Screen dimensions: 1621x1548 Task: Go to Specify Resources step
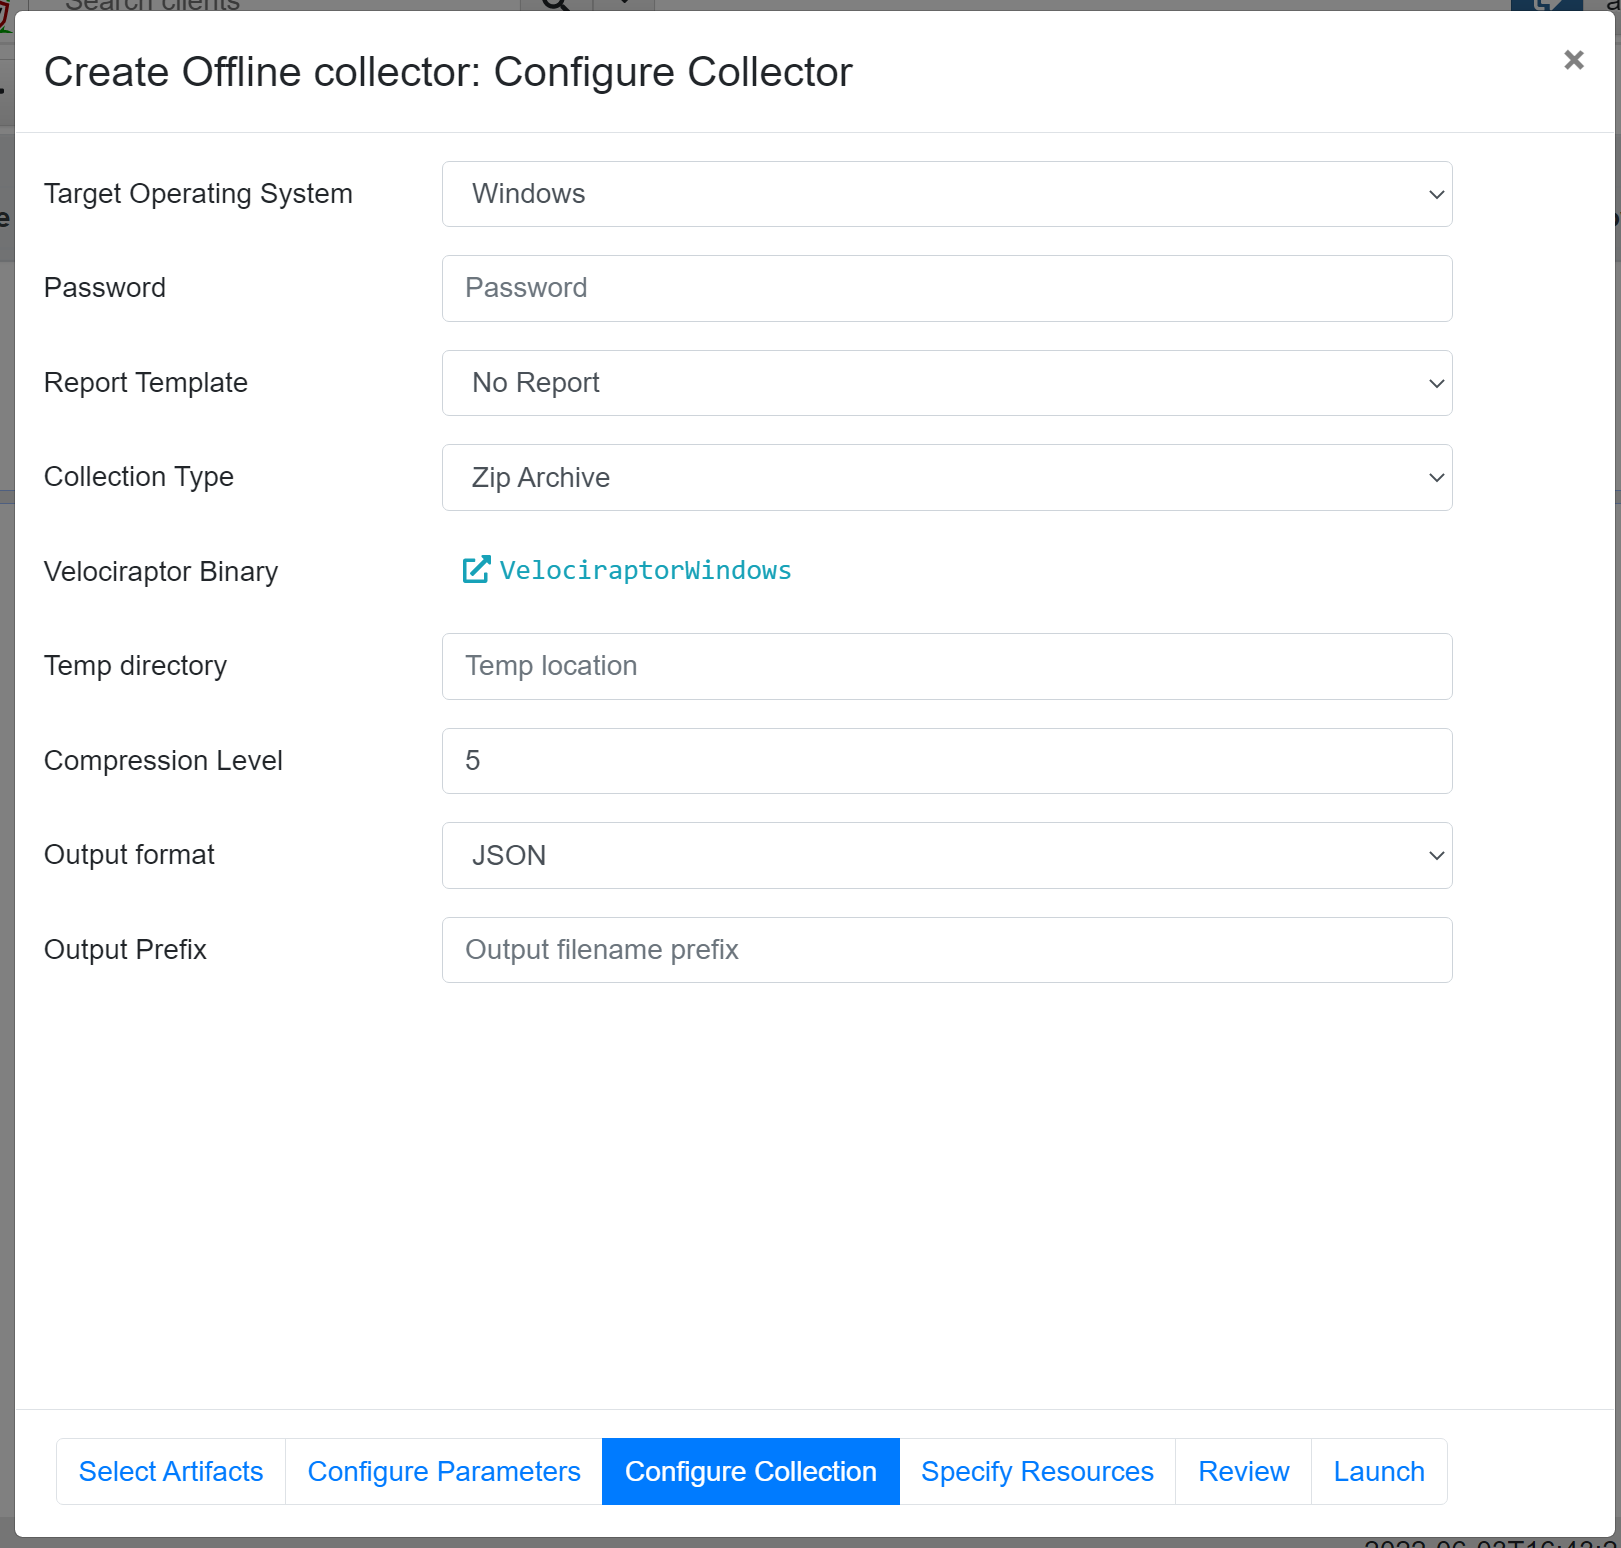click(x=1037, y=1471)
